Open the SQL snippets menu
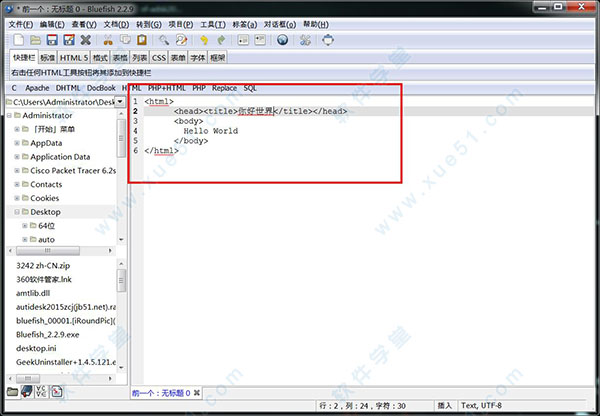Image resolution: width=600 pixels, height=416 pixels. pyautogui.click(x=250, y=88)
